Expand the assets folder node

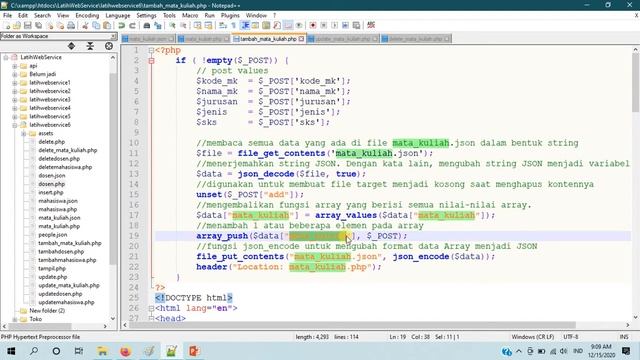pos(24,133)
